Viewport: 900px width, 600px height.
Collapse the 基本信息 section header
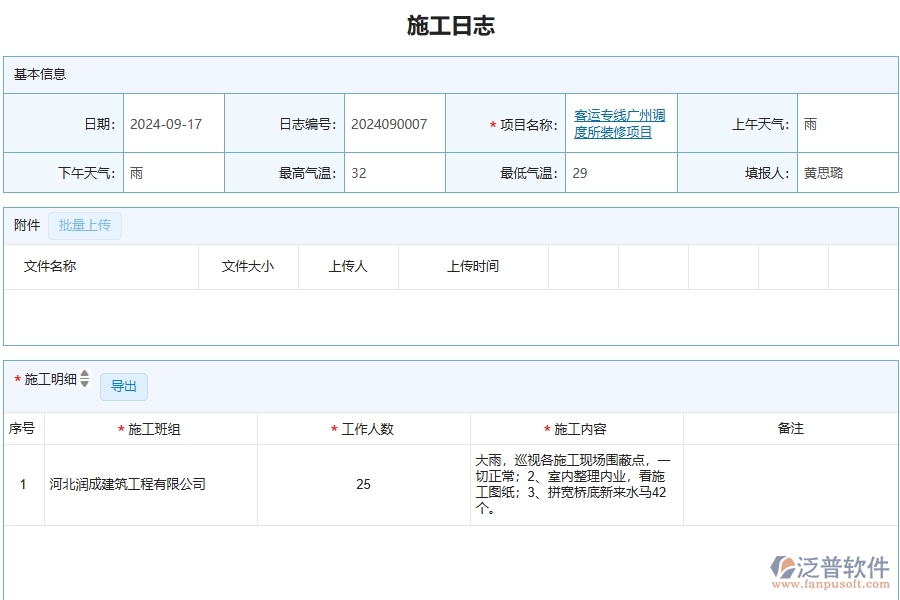tap(38, 74)
